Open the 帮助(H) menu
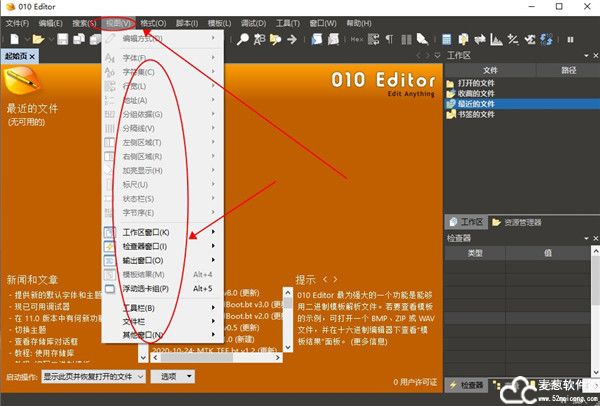 click(359, 23)
